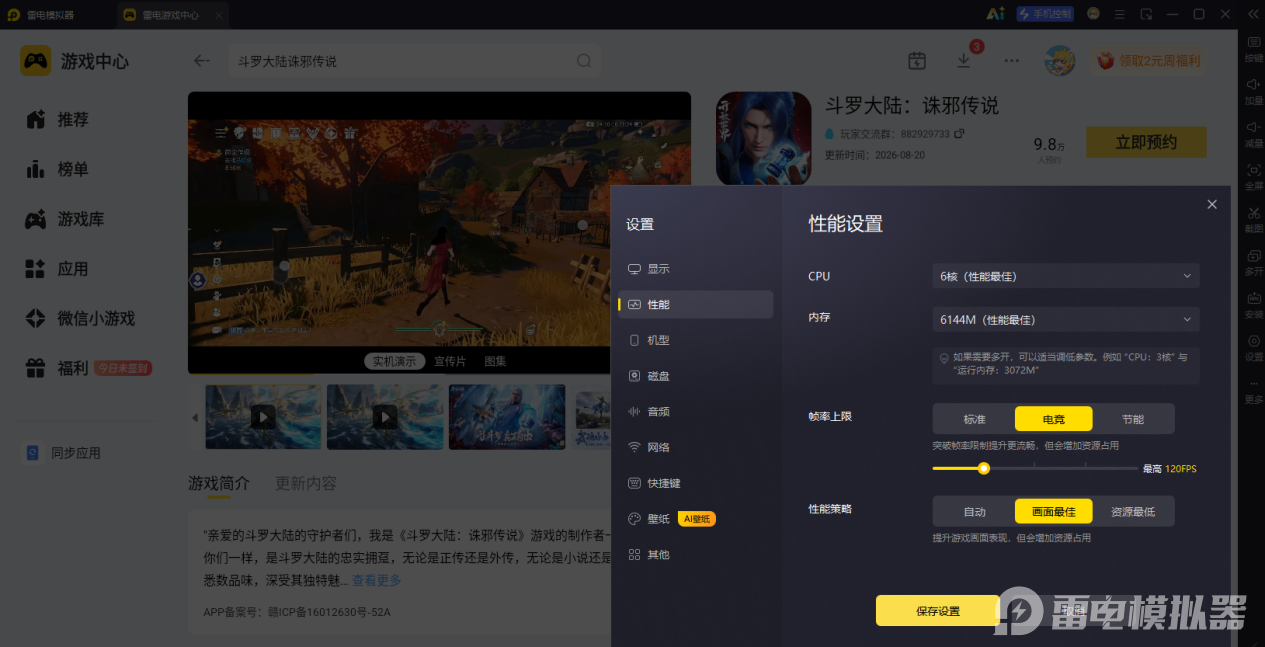This screenshot has height=647, width=1265.
Task: Click 全屏 fullscreen tool
Action: click(x=1253, y=176)
